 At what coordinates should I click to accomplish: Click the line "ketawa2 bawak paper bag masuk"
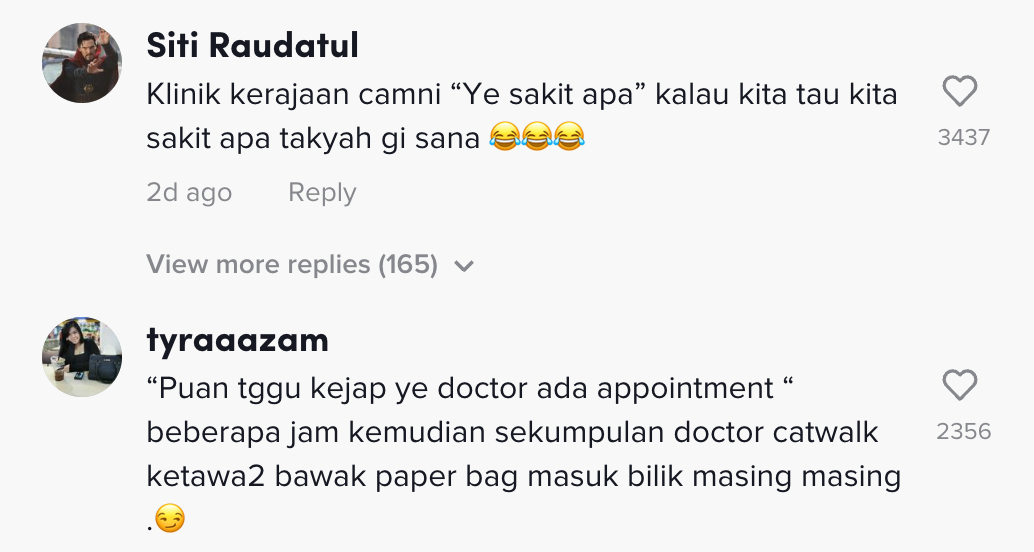[524, 477]
